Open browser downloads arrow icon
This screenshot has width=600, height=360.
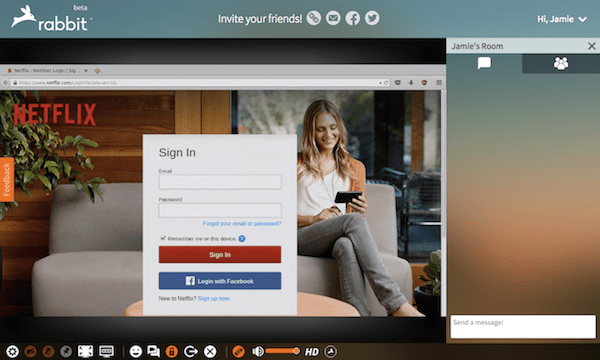tap(411, 83)
